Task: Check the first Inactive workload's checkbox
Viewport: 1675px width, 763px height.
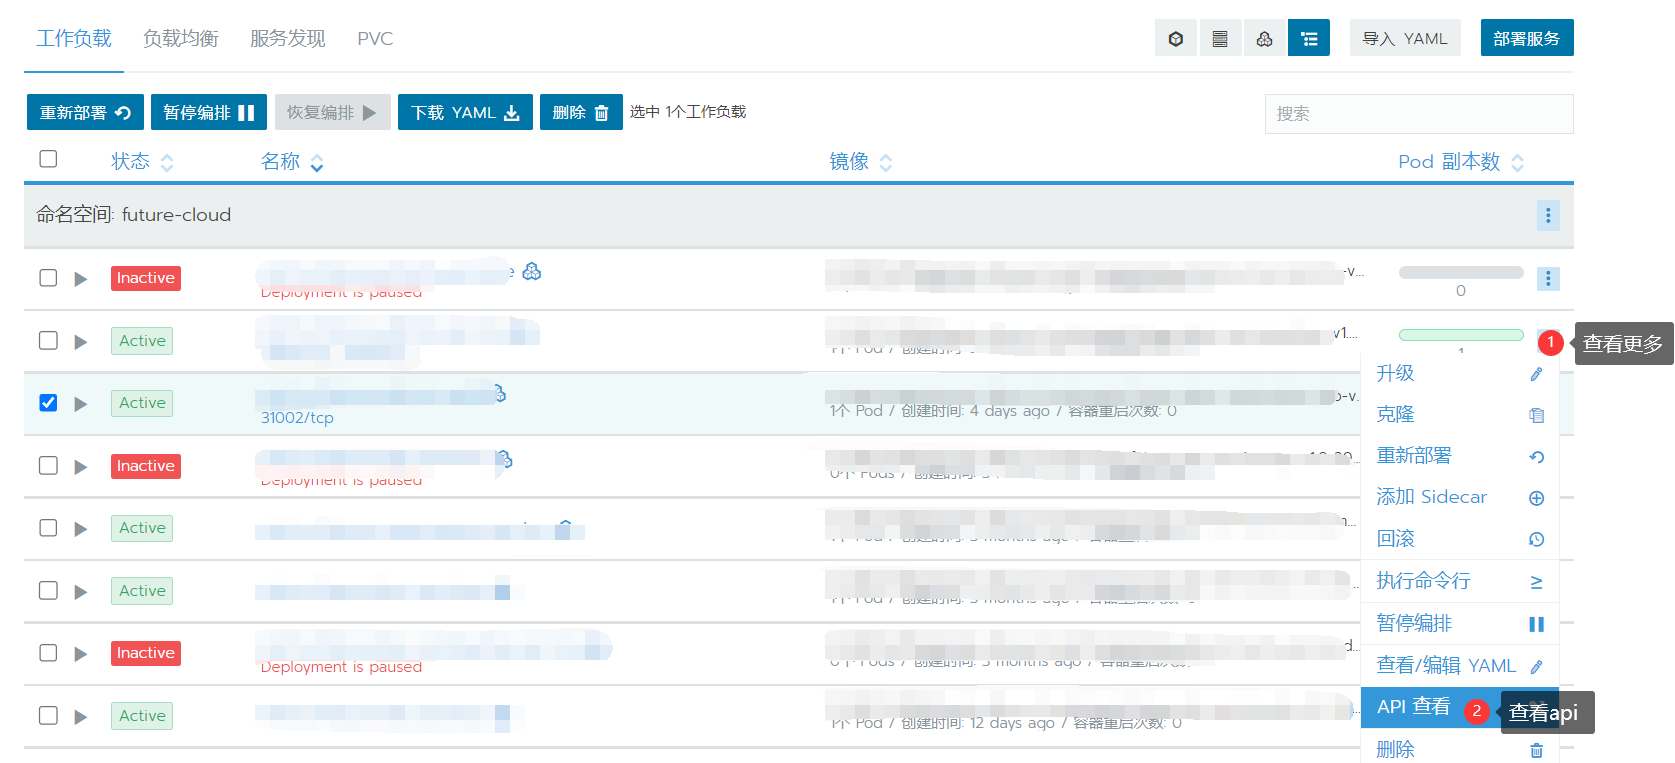Action: pyautogui.click(x=48, y=278)
